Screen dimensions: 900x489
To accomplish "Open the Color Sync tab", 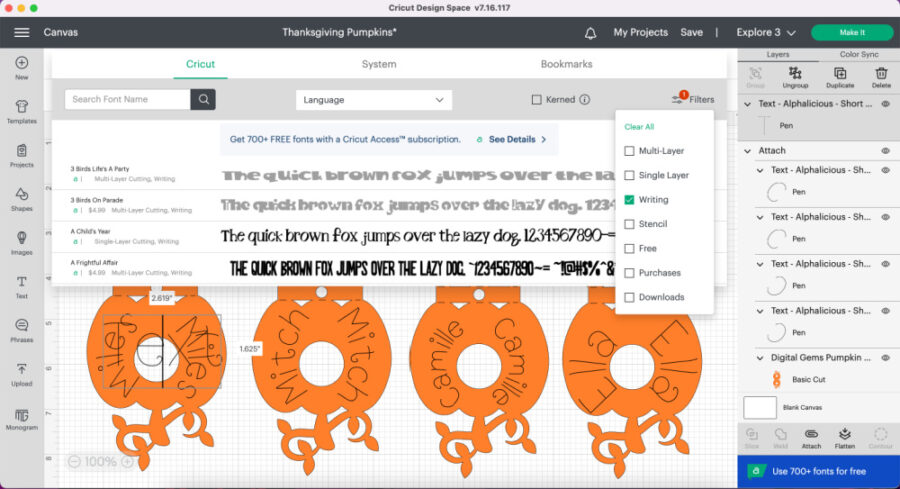I will (858, 54).
